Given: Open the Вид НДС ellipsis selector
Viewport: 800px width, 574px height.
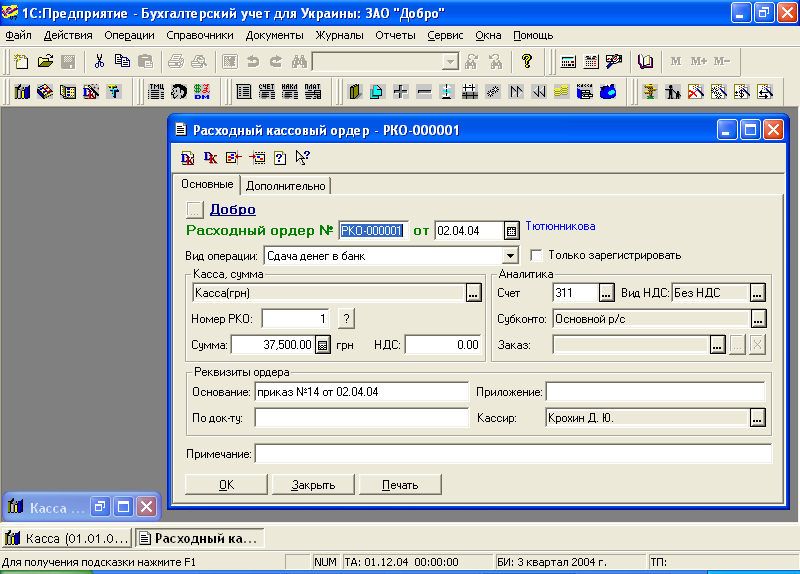Looking at the screenshot, I should pos(758,293).
